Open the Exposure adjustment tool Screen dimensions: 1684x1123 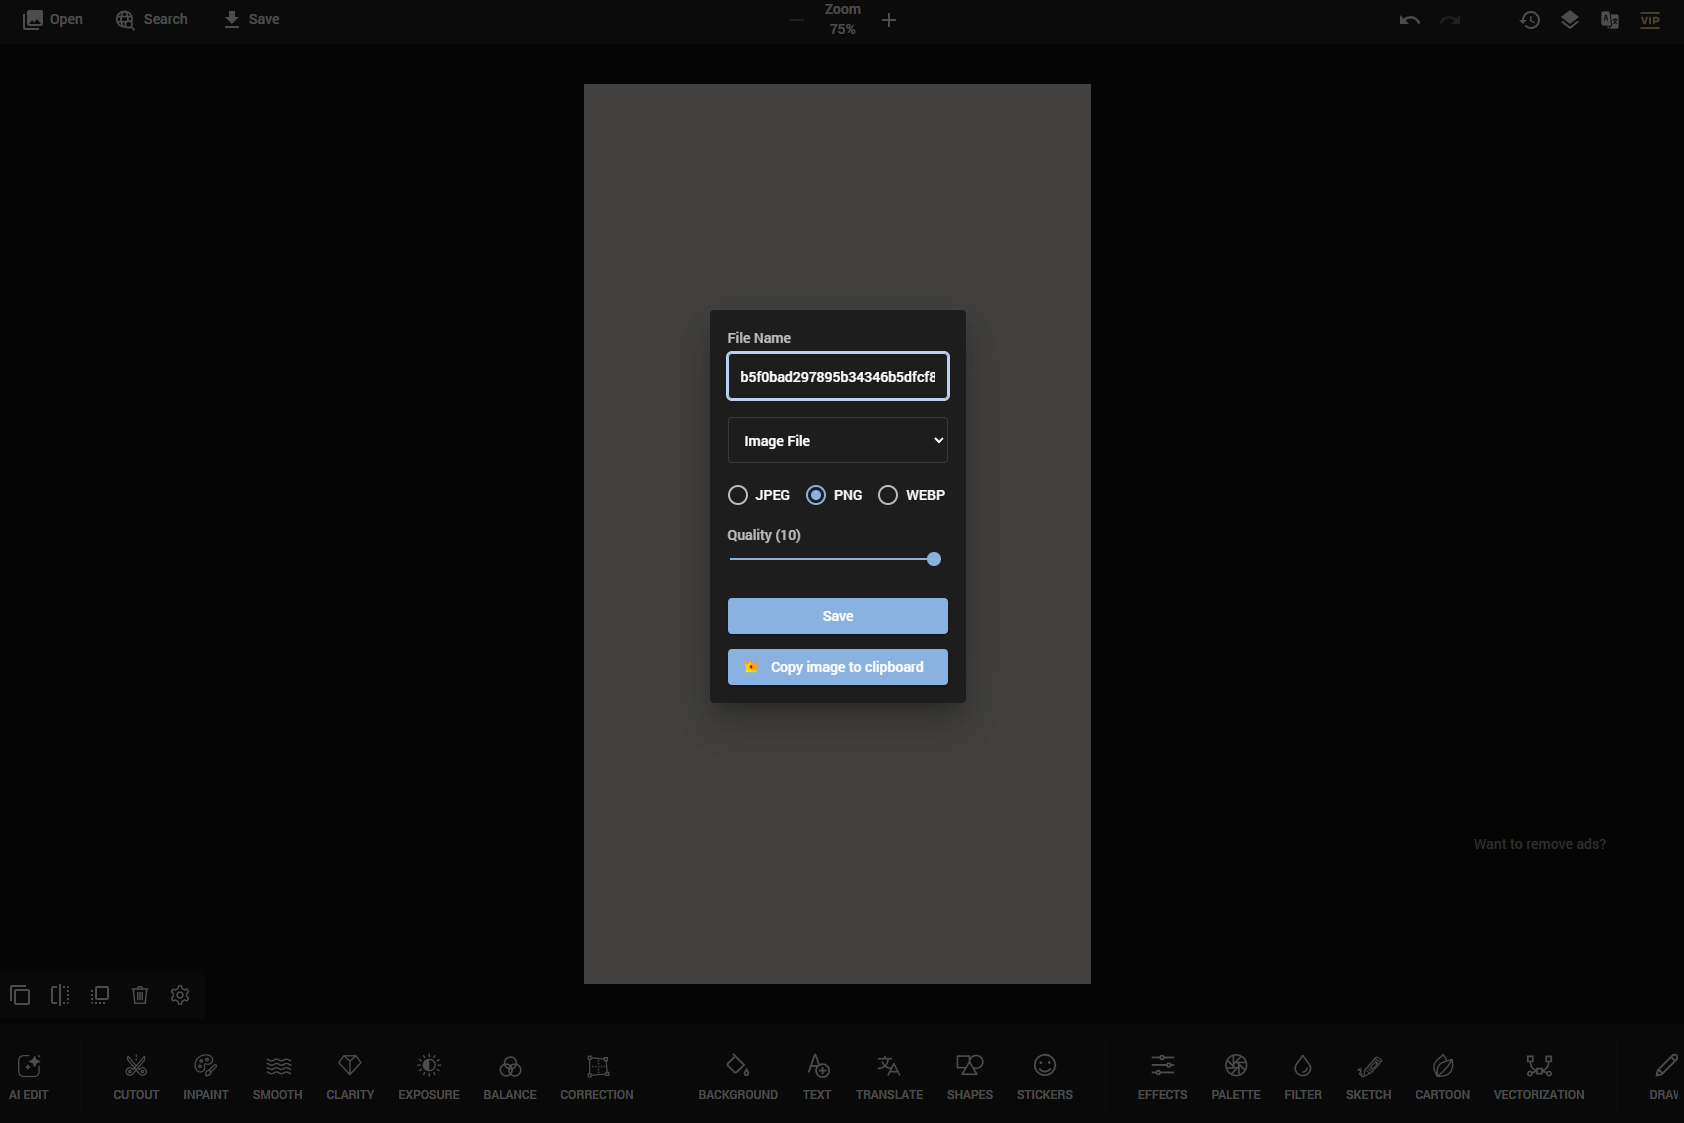(x=429, y=1076)
